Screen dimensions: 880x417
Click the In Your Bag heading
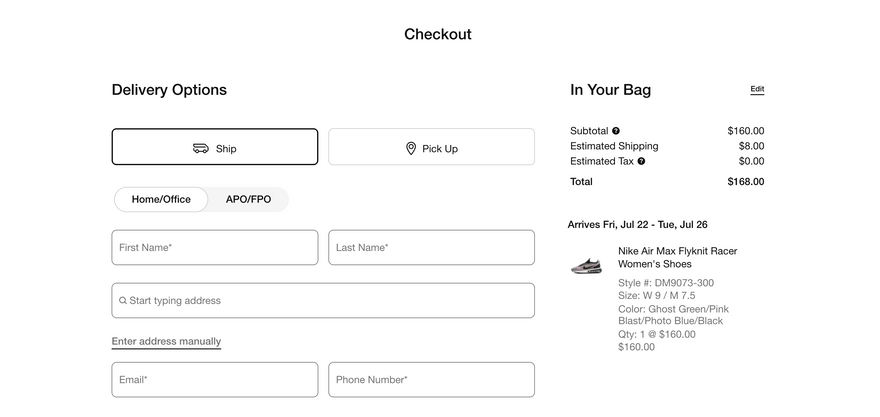pos(610,90)
